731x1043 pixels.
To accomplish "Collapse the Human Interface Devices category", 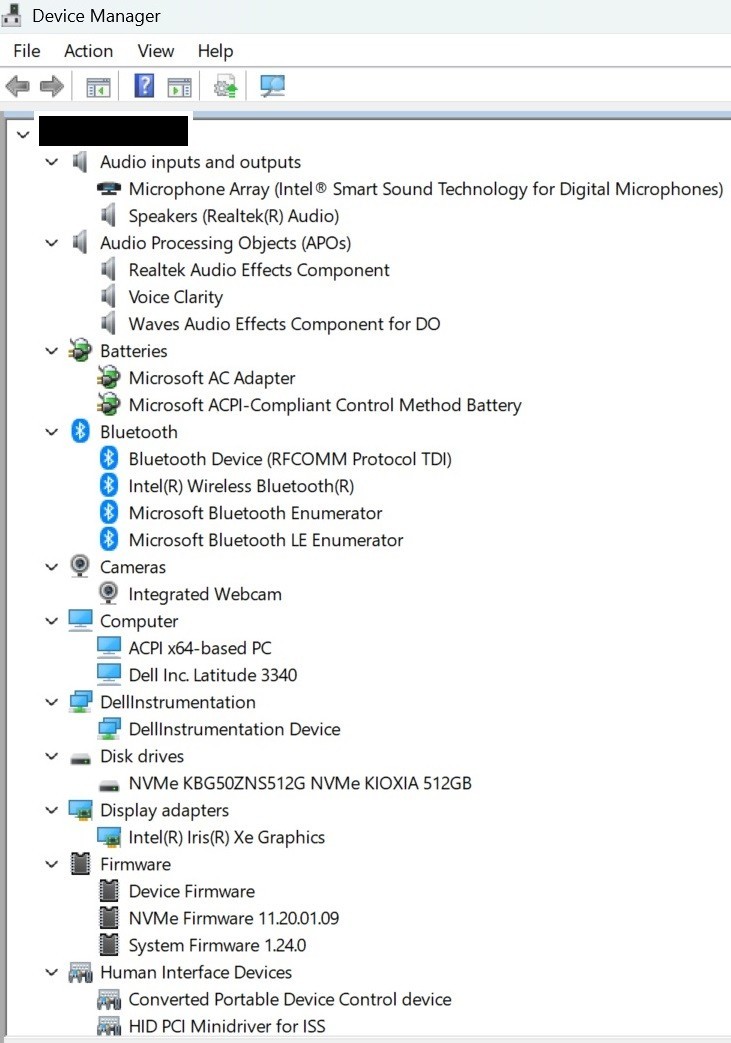I will click(x=52, y=972).
